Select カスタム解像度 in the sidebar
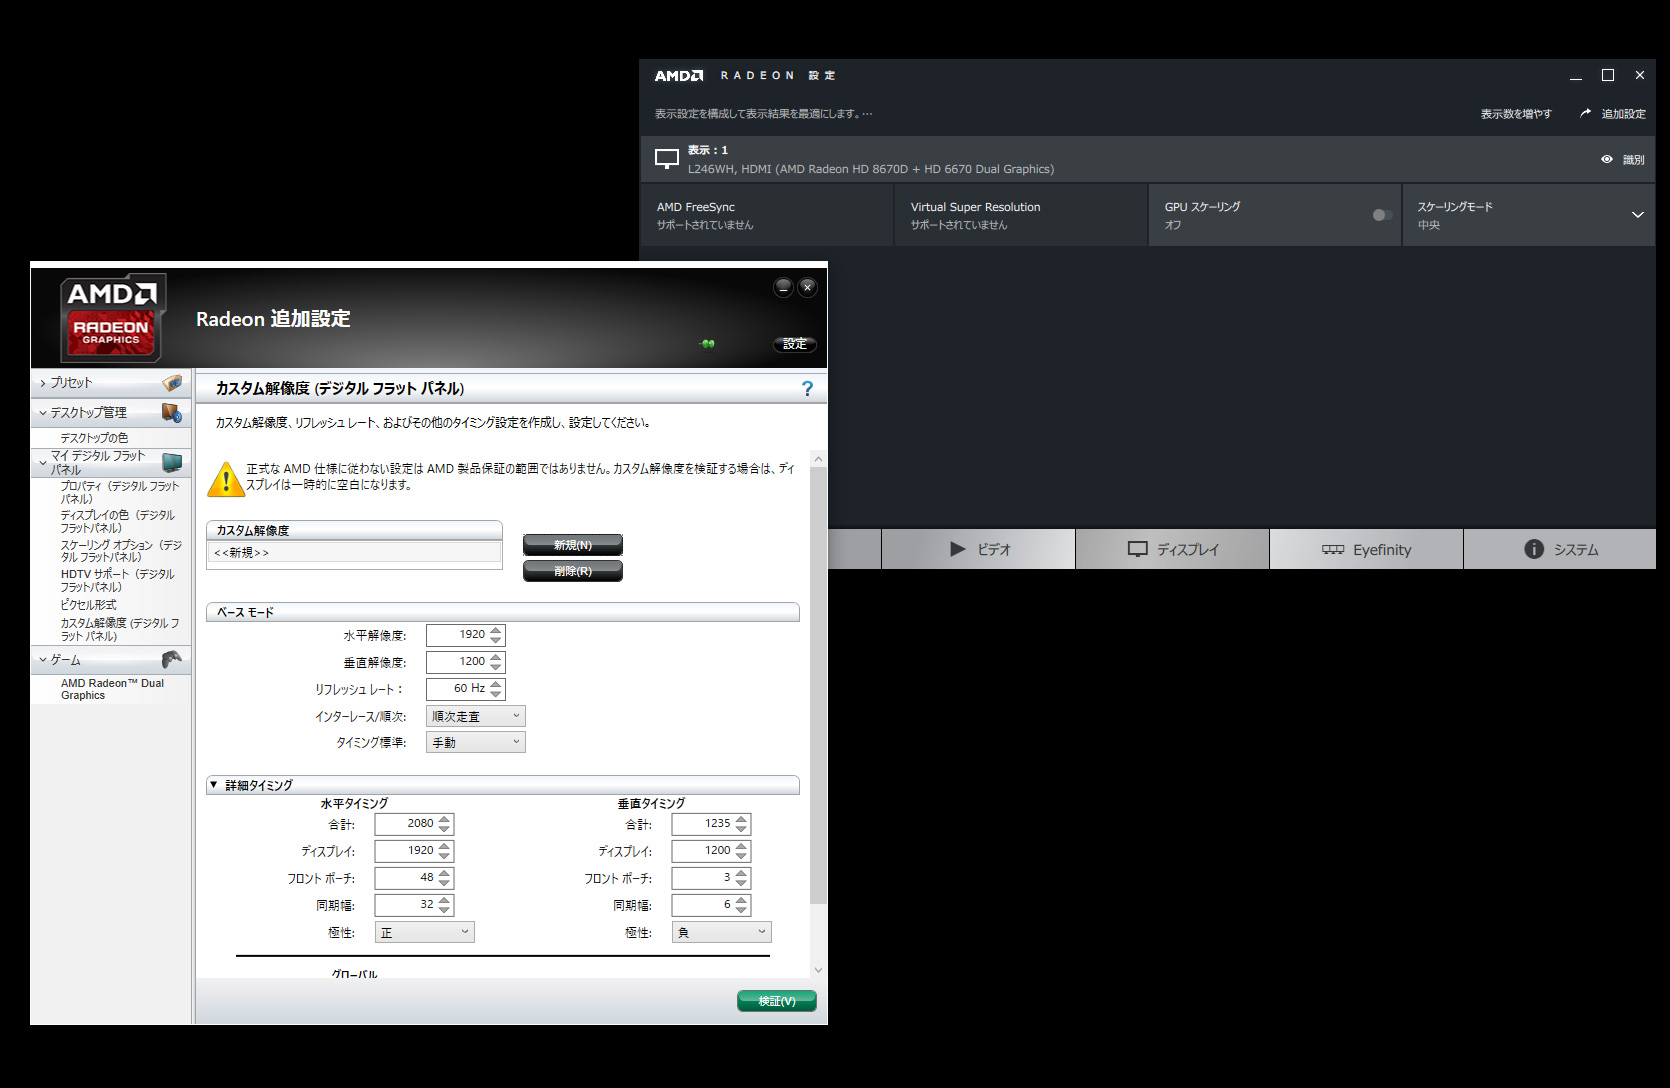This screenshot has height=1088, width=1670. click(120, 629)
